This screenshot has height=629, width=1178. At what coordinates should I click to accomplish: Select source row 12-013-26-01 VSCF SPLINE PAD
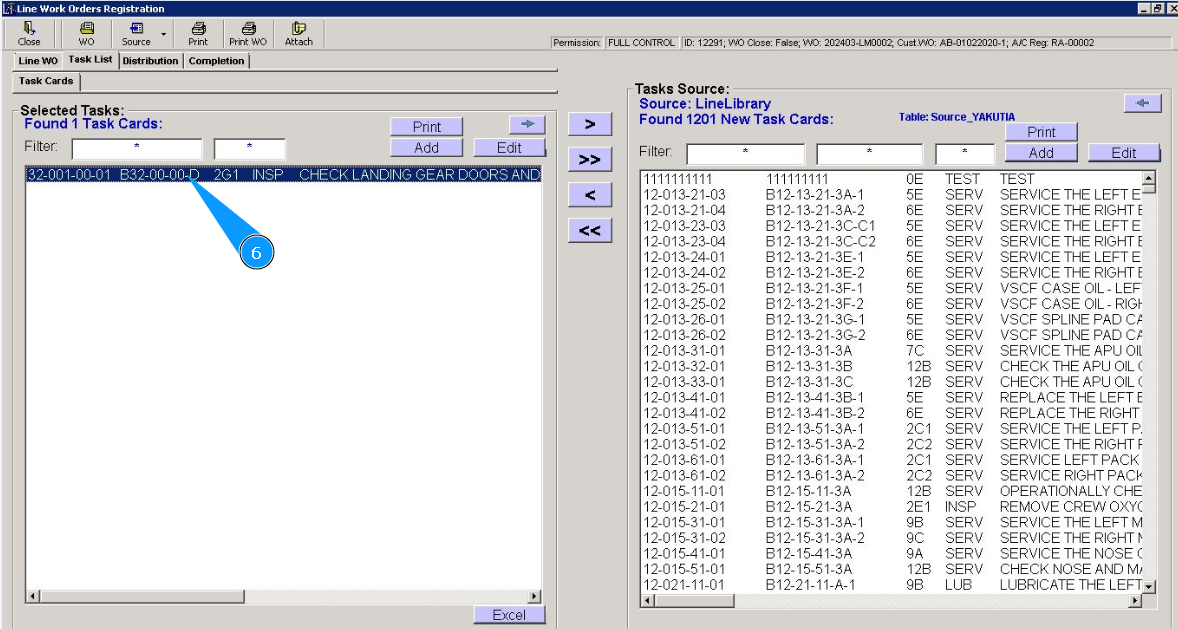tap(892, 319)
